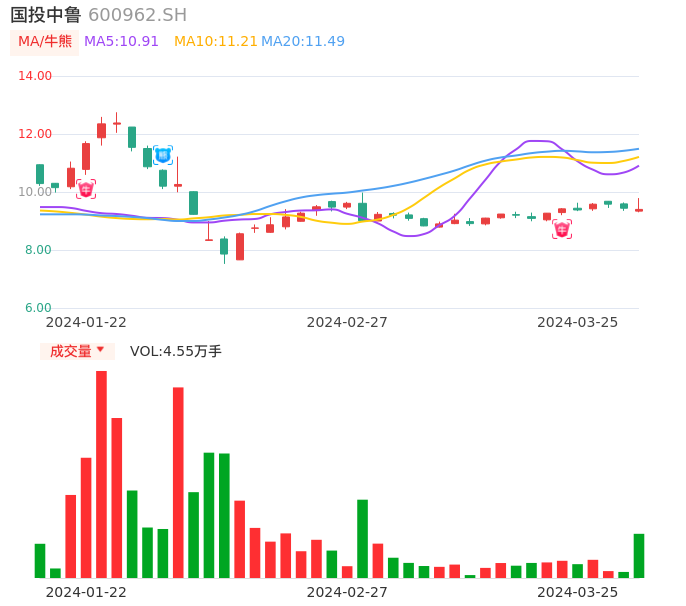This screenshot has height=606, width=686.
Task: Click the lowest red candlestick near 8.00
Action: tap(240, 246)
